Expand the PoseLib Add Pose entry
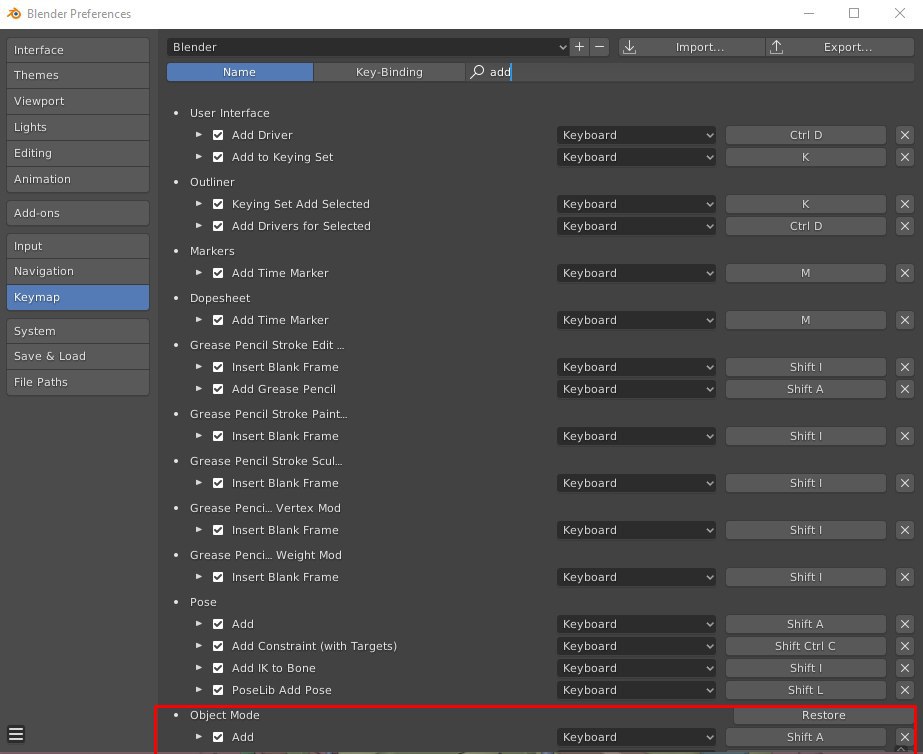The height and width of the screenshot is (754, 923). 199,689
